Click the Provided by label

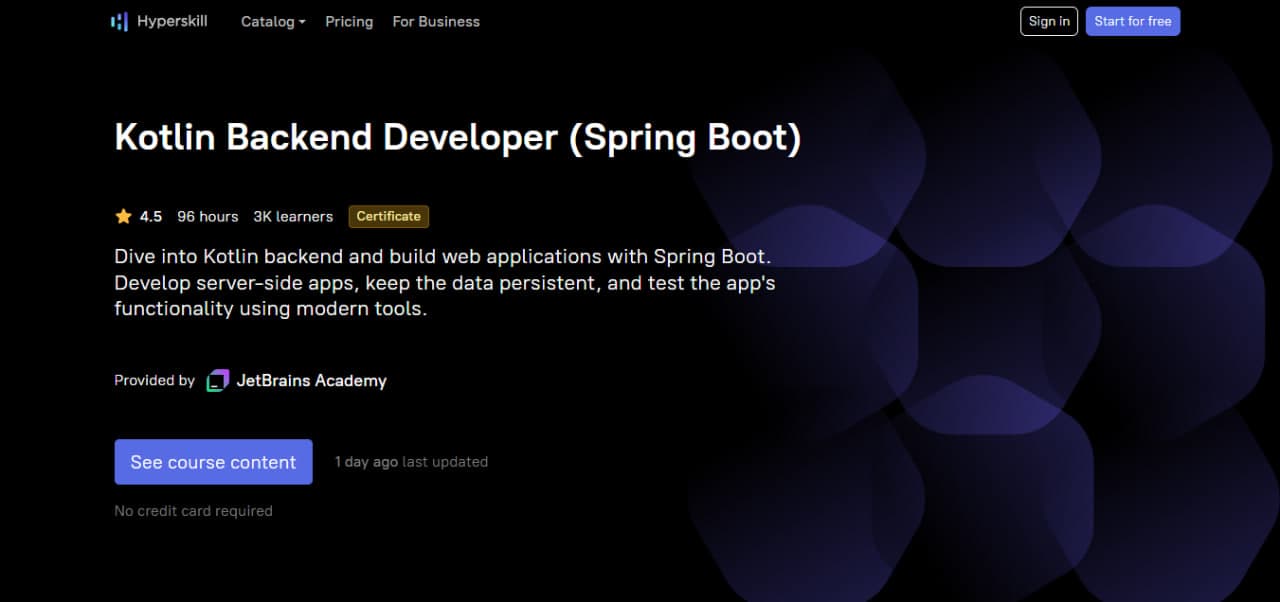(154, 380)
